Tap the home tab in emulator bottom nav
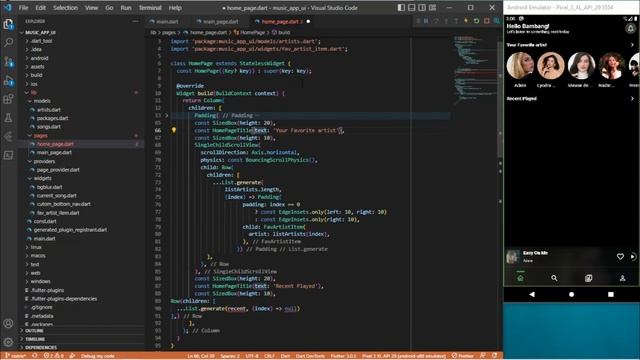This screenshot has height=360, width=640. [x=520, y=278]
